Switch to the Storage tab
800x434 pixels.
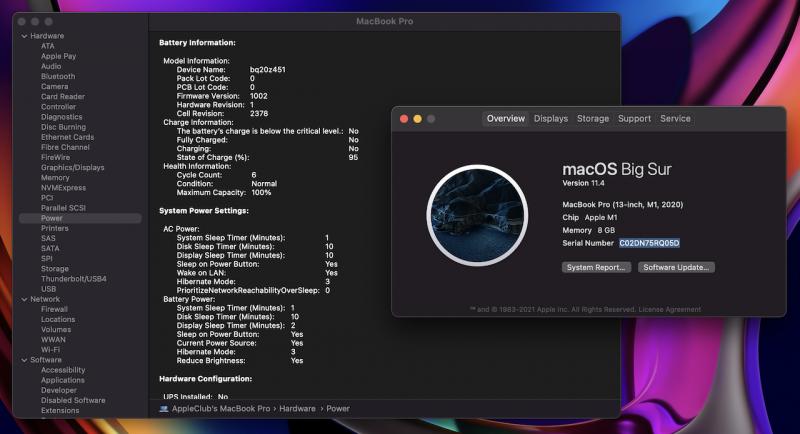593,119
